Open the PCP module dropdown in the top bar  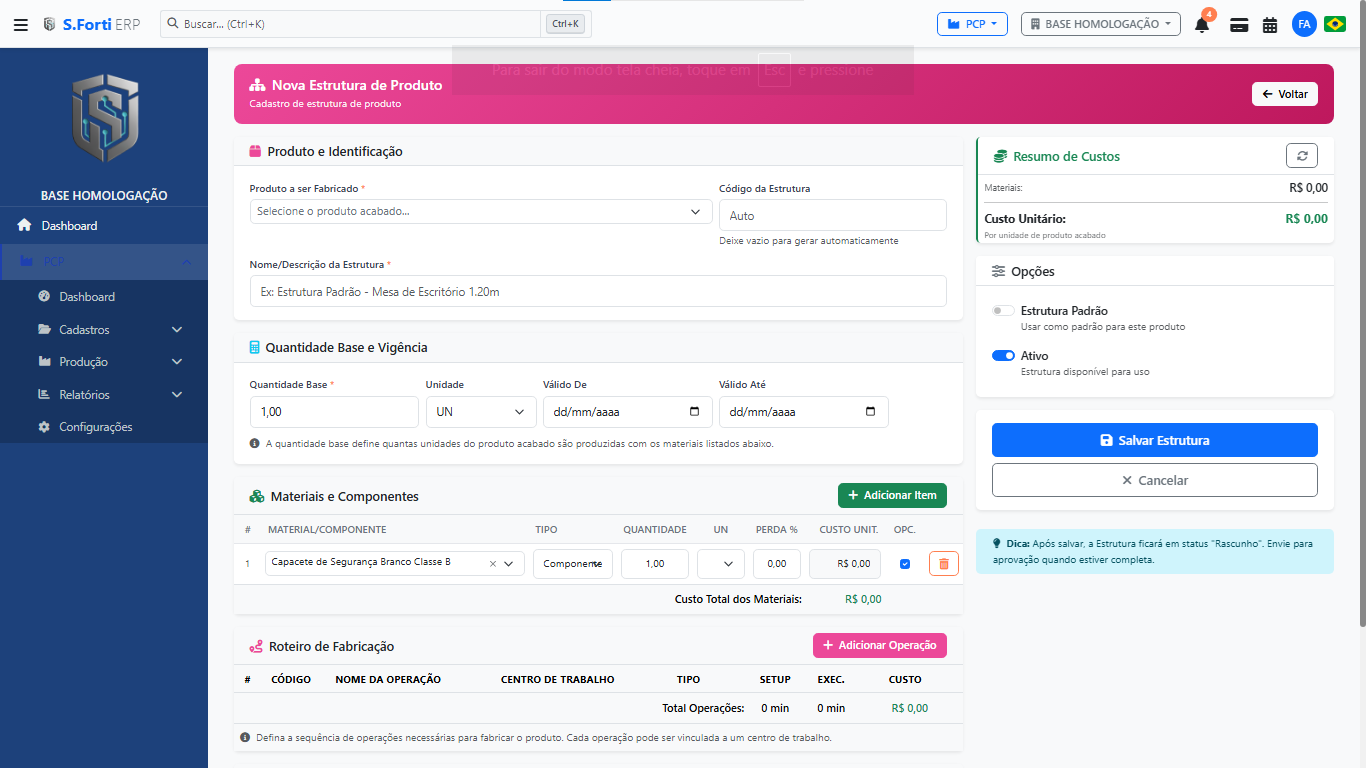click(x=972, y=24)
